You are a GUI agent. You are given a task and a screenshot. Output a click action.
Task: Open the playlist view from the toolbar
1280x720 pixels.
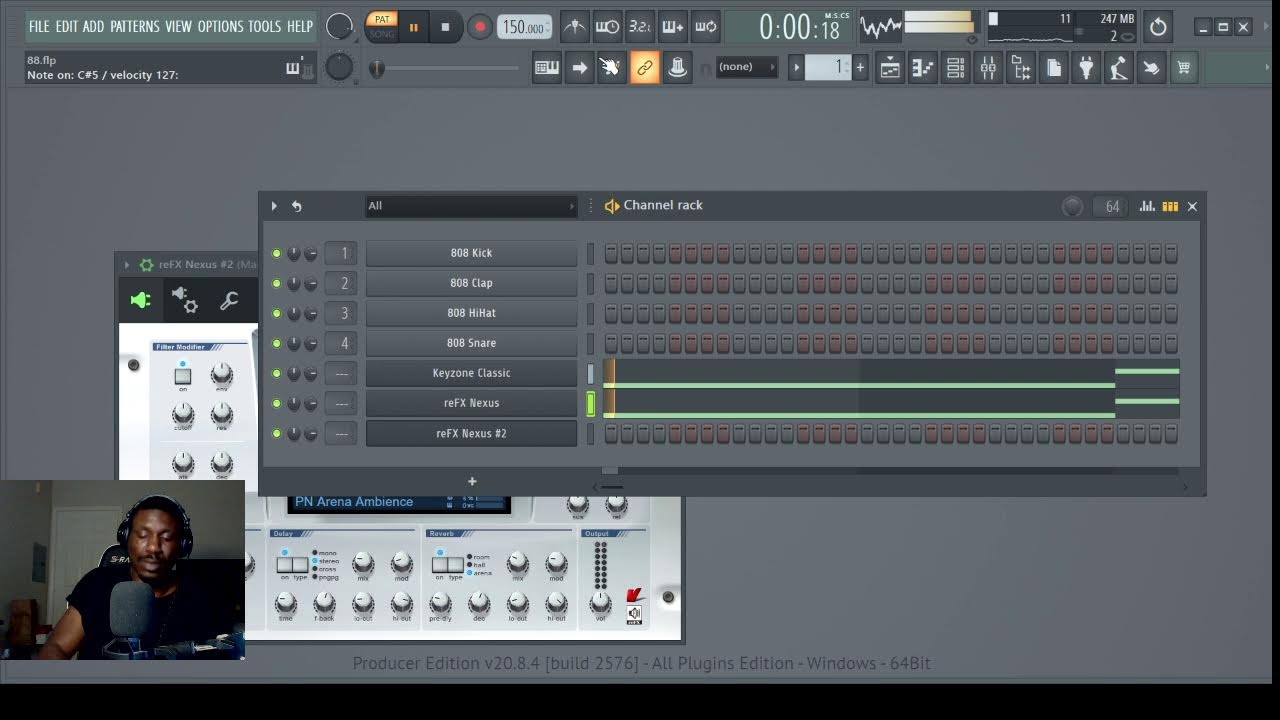click(x=890, y=68)
